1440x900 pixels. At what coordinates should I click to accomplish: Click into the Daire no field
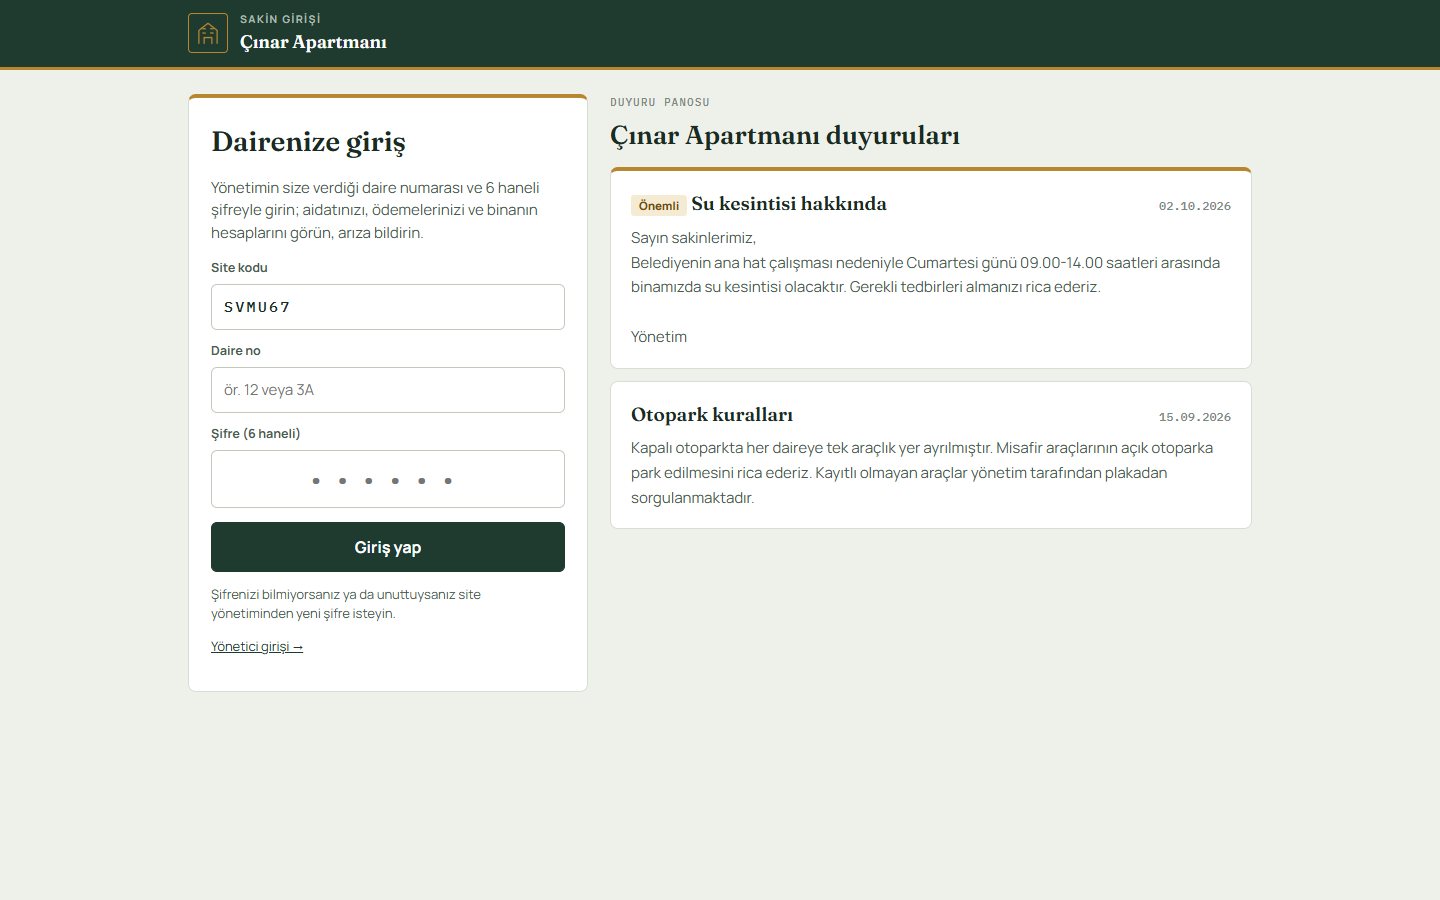[x=388, y=390]
